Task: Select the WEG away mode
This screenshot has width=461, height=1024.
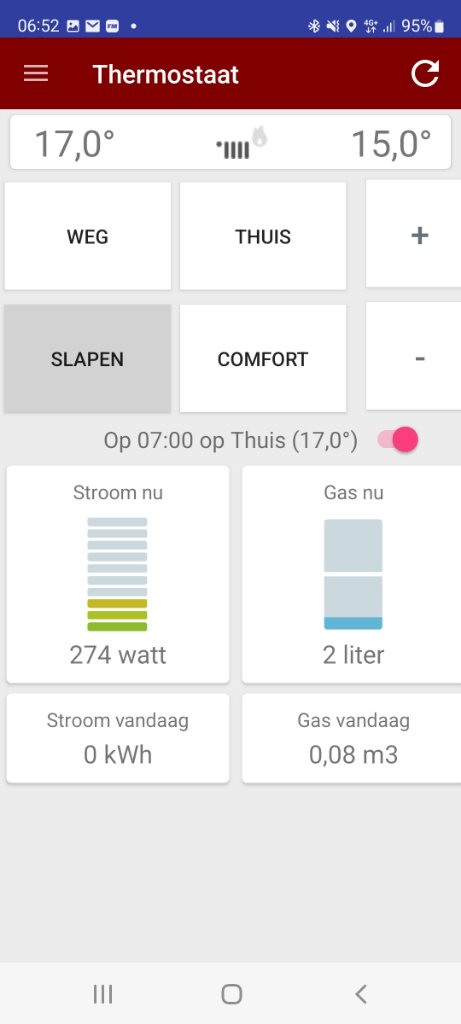Action: [87, 236]
